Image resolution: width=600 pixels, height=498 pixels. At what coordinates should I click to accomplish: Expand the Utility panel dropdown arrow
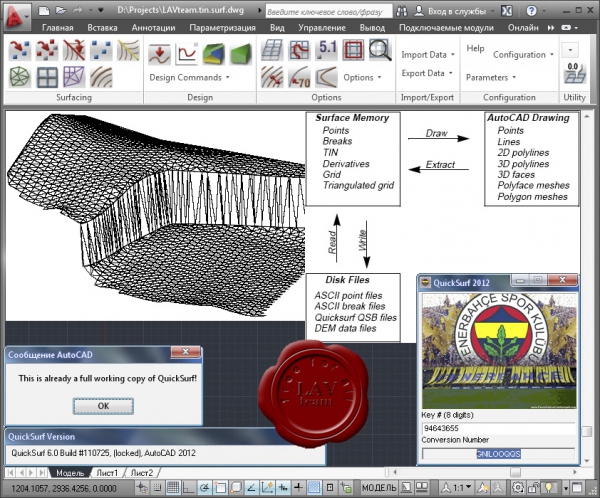(x=570, y=50)
